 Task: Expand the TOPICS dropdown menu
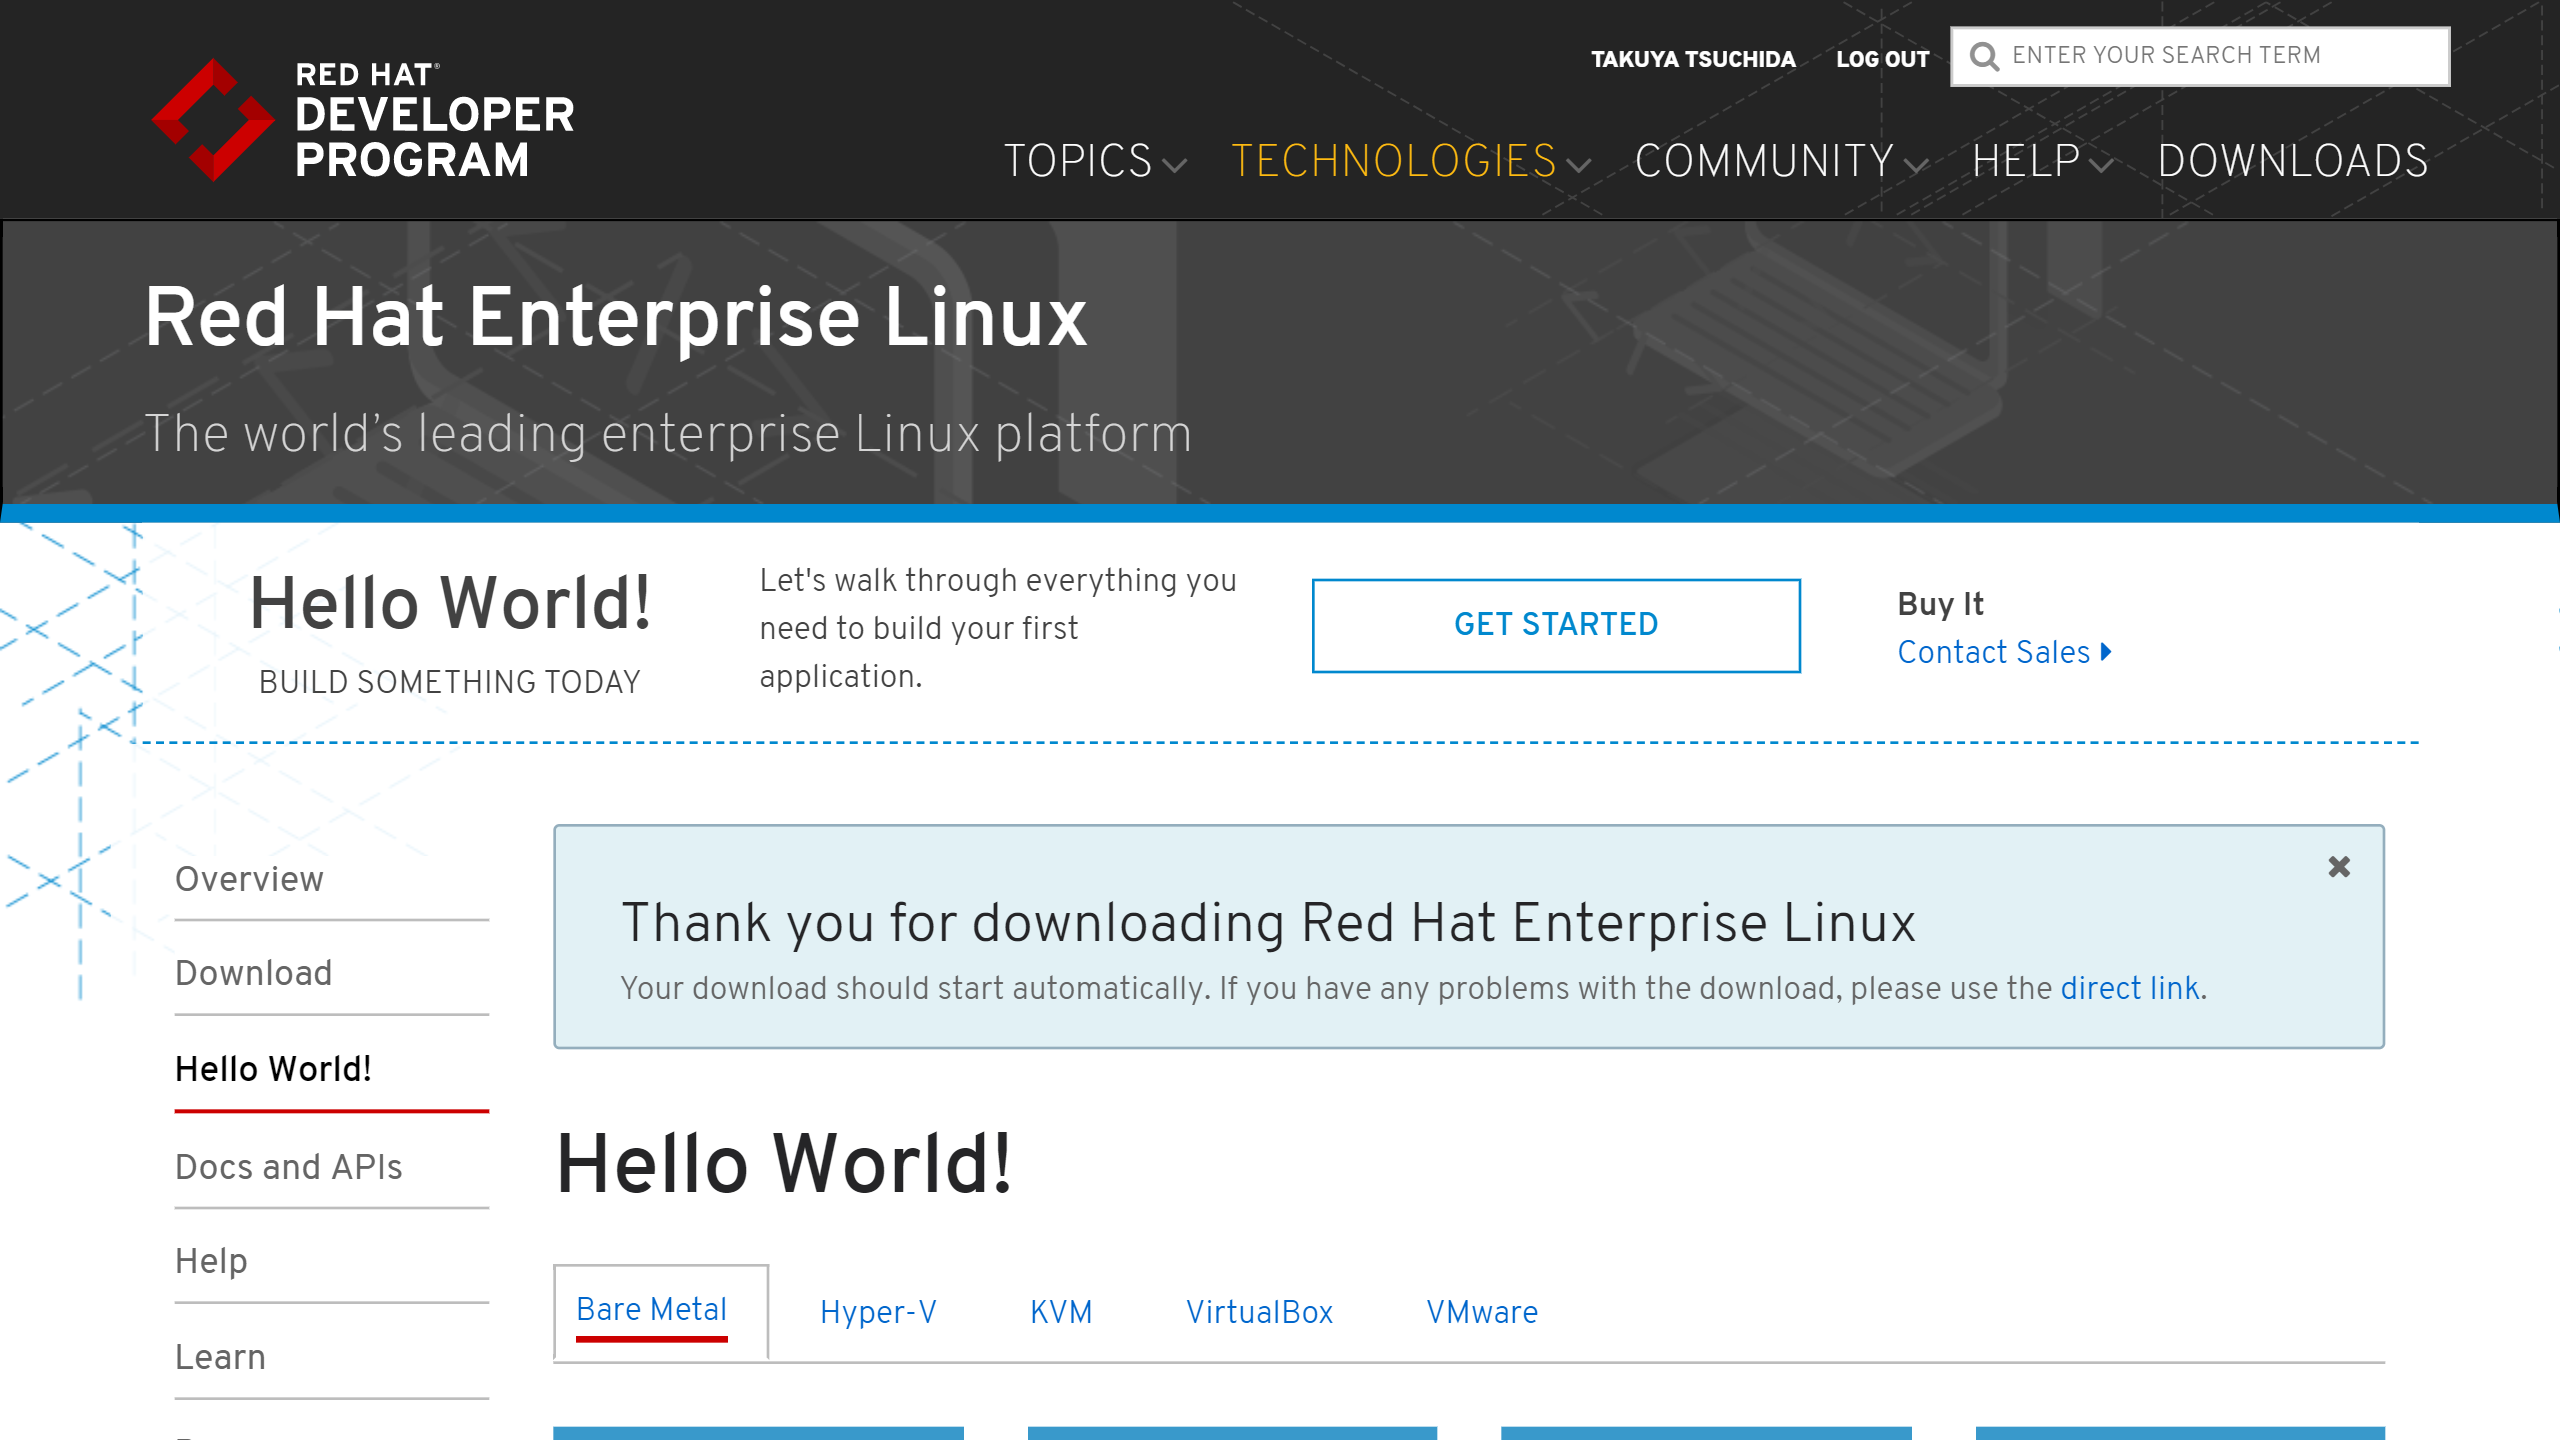click(x=1080, y=161)
